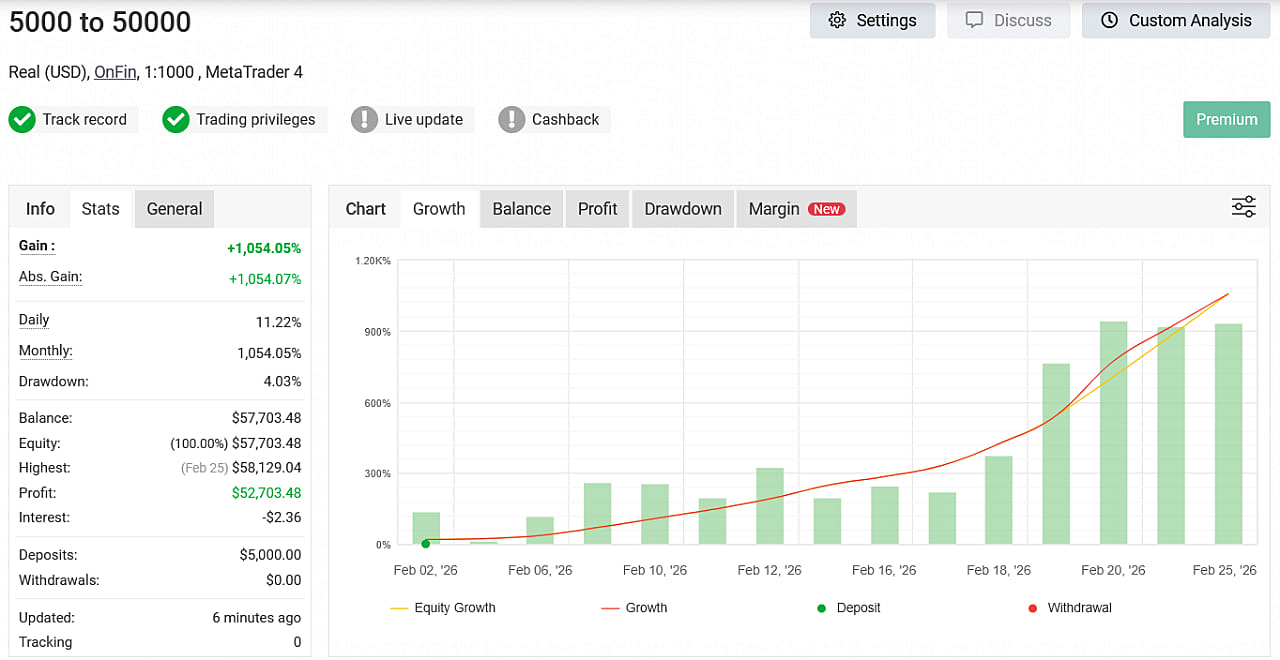Switch to the Info tab
Image resolution: width=1280 pixels, height=660 pixels.
pos(40,209)
